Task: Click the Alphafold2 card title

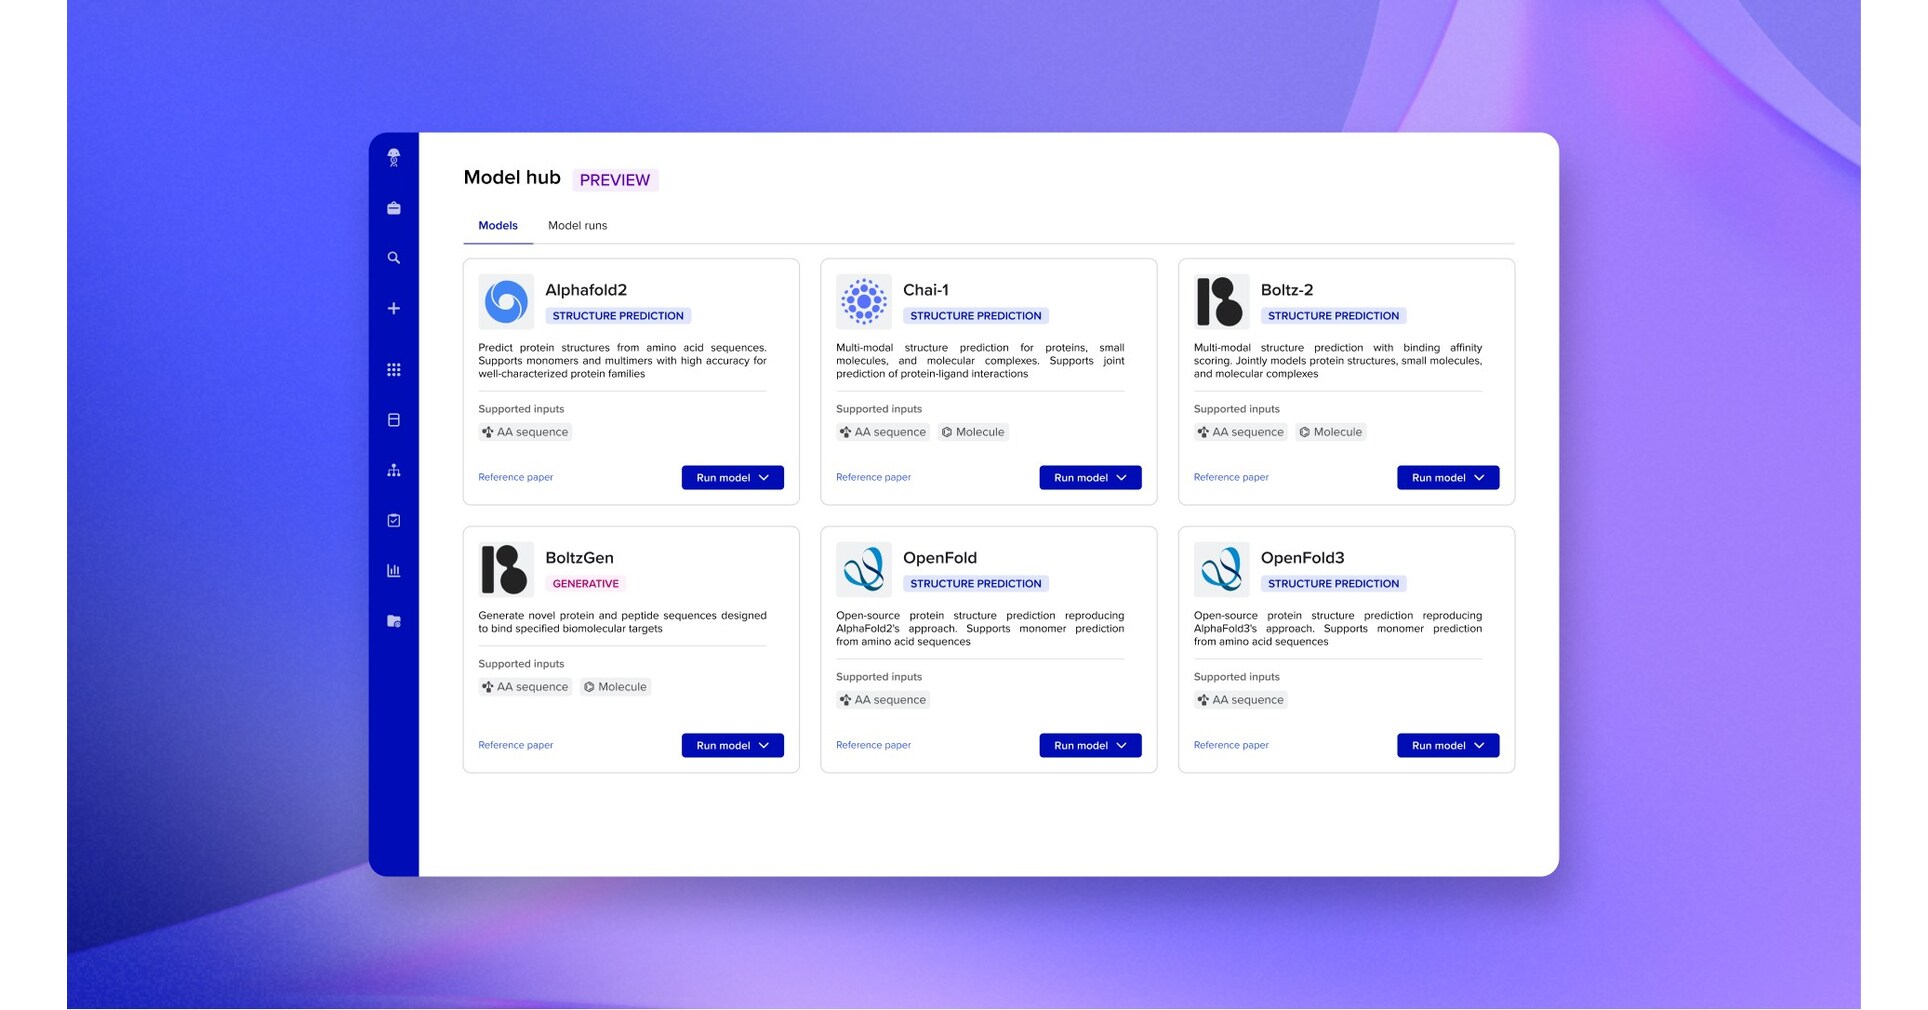Action: (586, 290)
